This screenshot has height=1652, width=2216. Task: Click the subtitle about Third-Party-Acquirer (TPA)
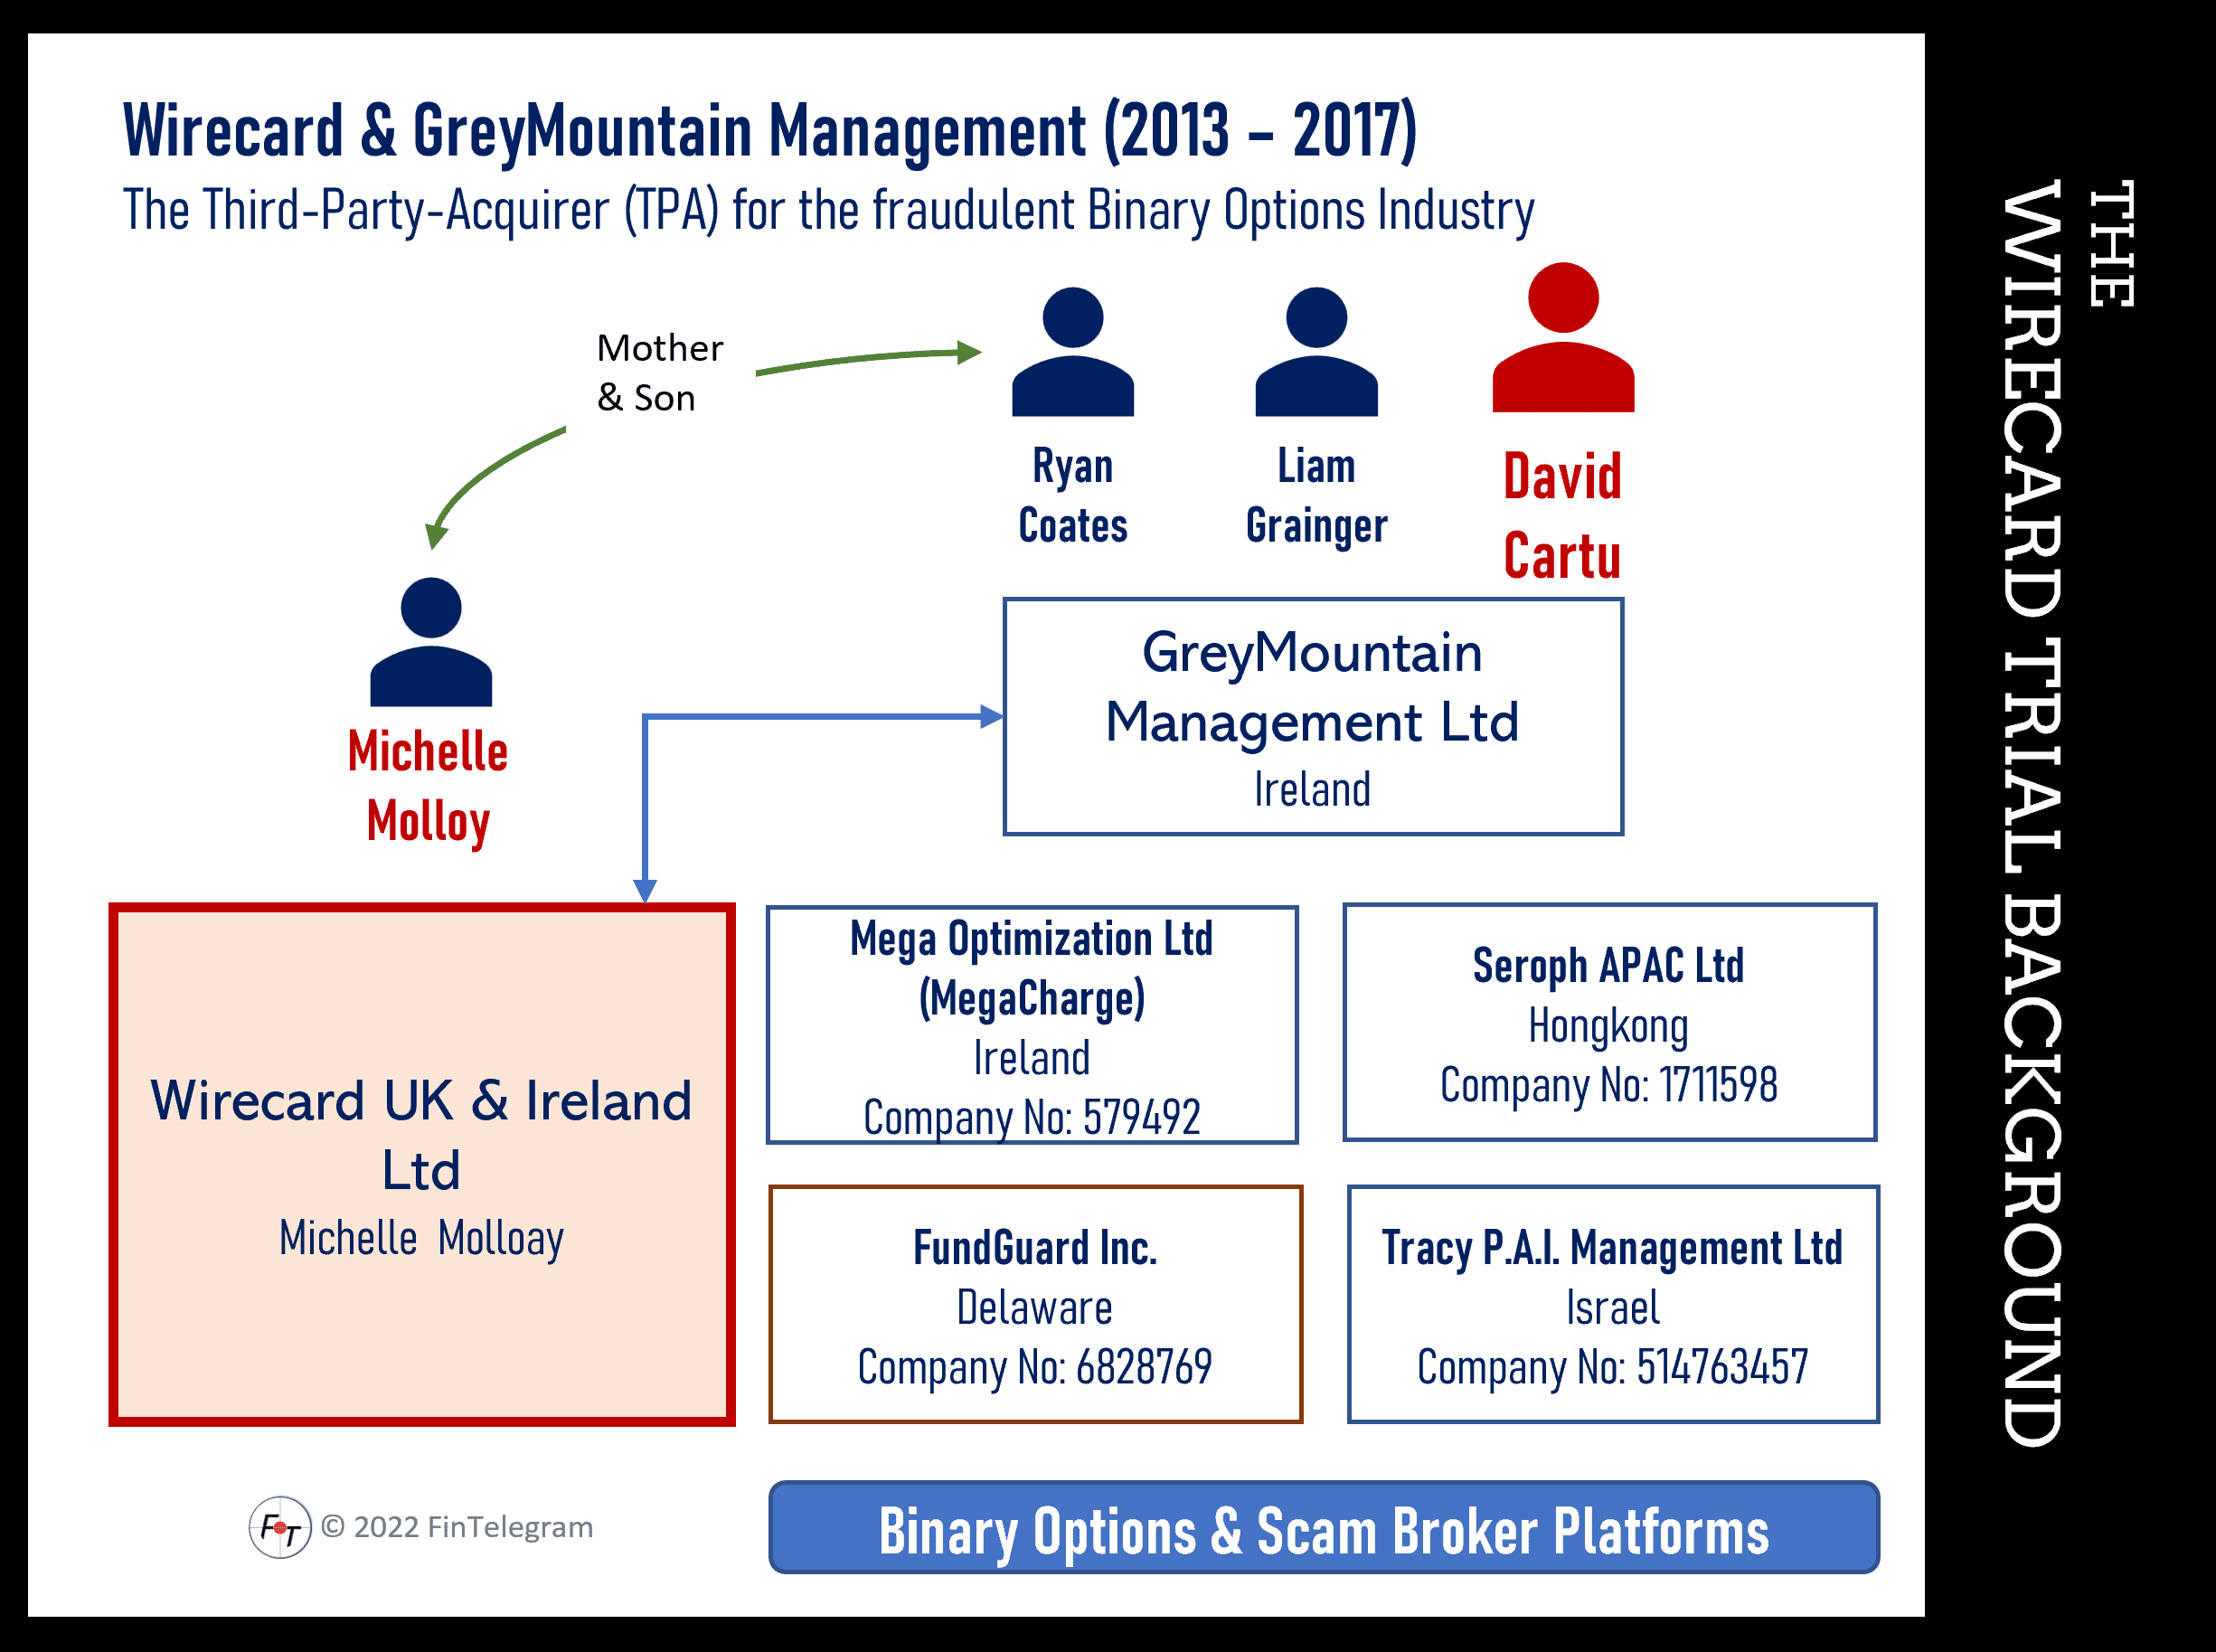pyautogui.click(x=828, y=211)
